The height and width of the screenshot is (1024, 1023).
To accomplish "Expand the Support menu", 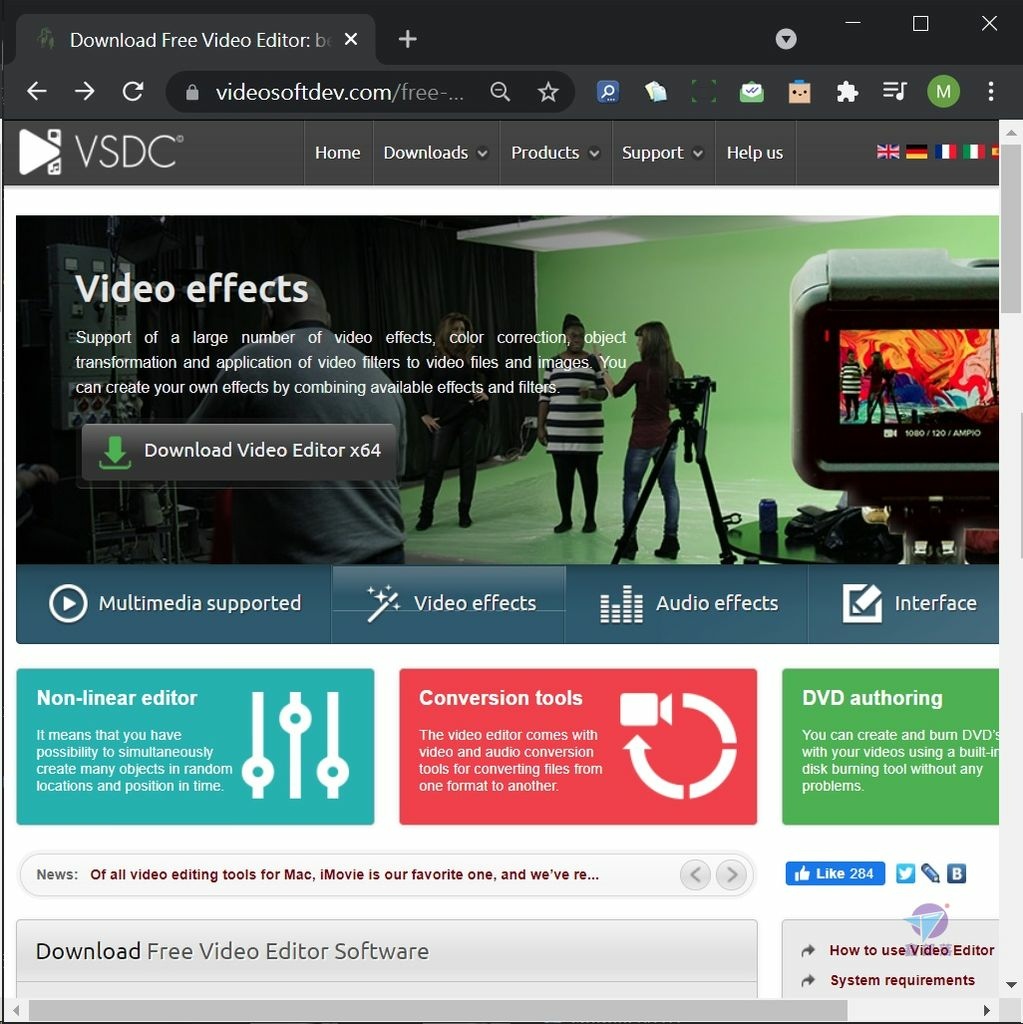I will (663, 153).
